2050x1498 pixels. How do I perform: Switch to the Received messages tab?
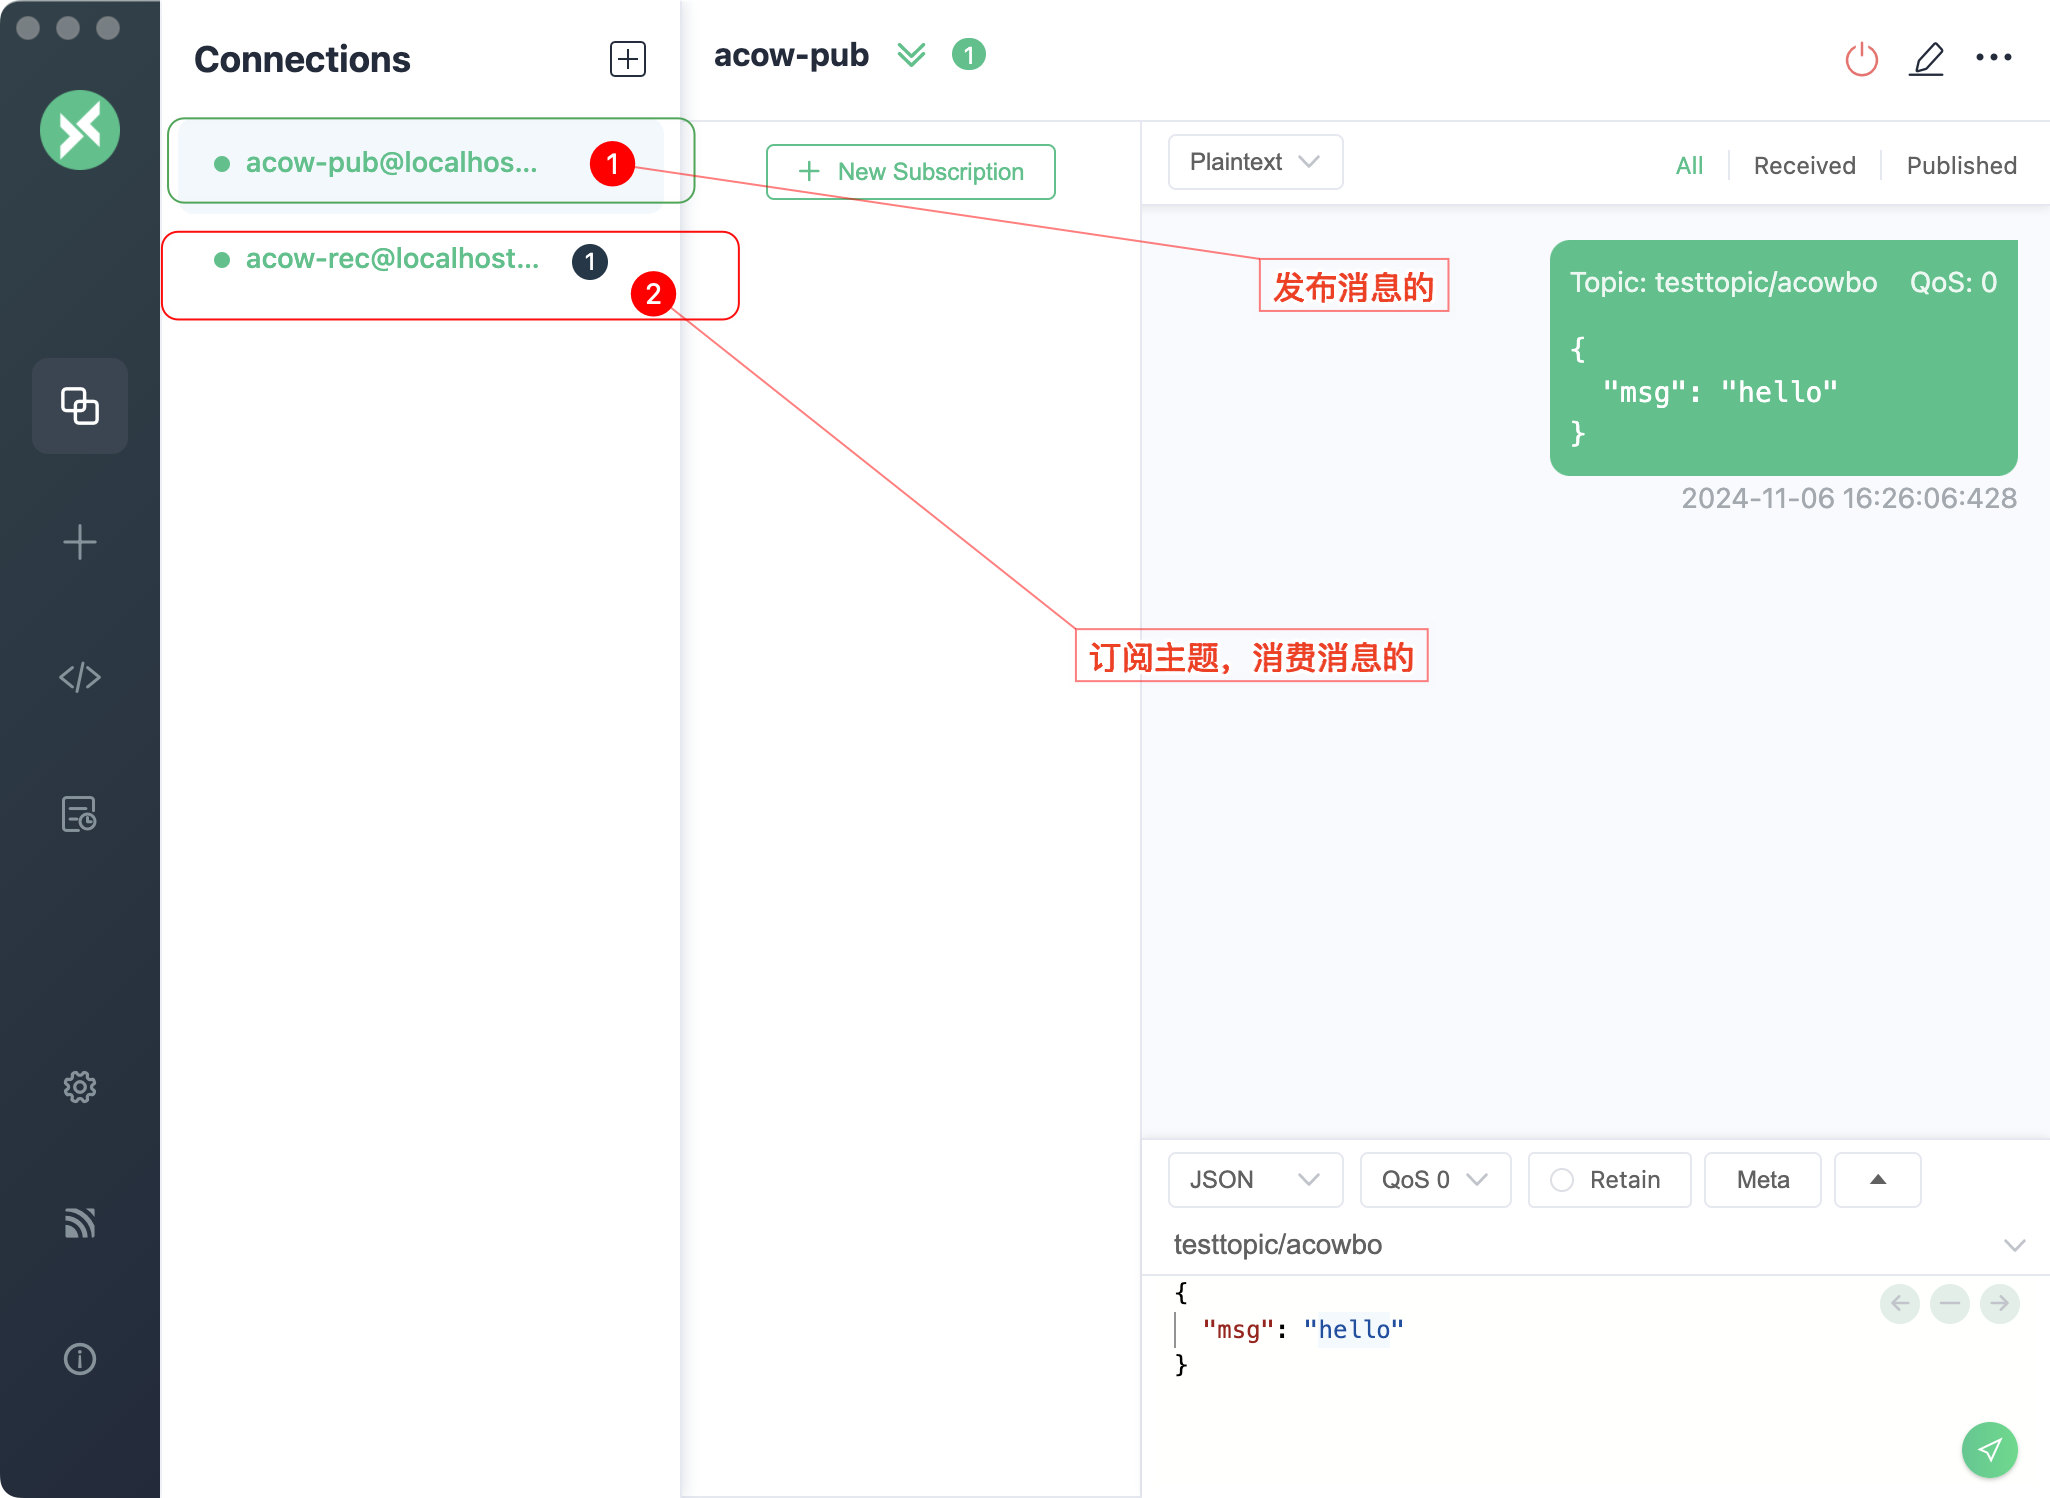(x=1804, y=165)
